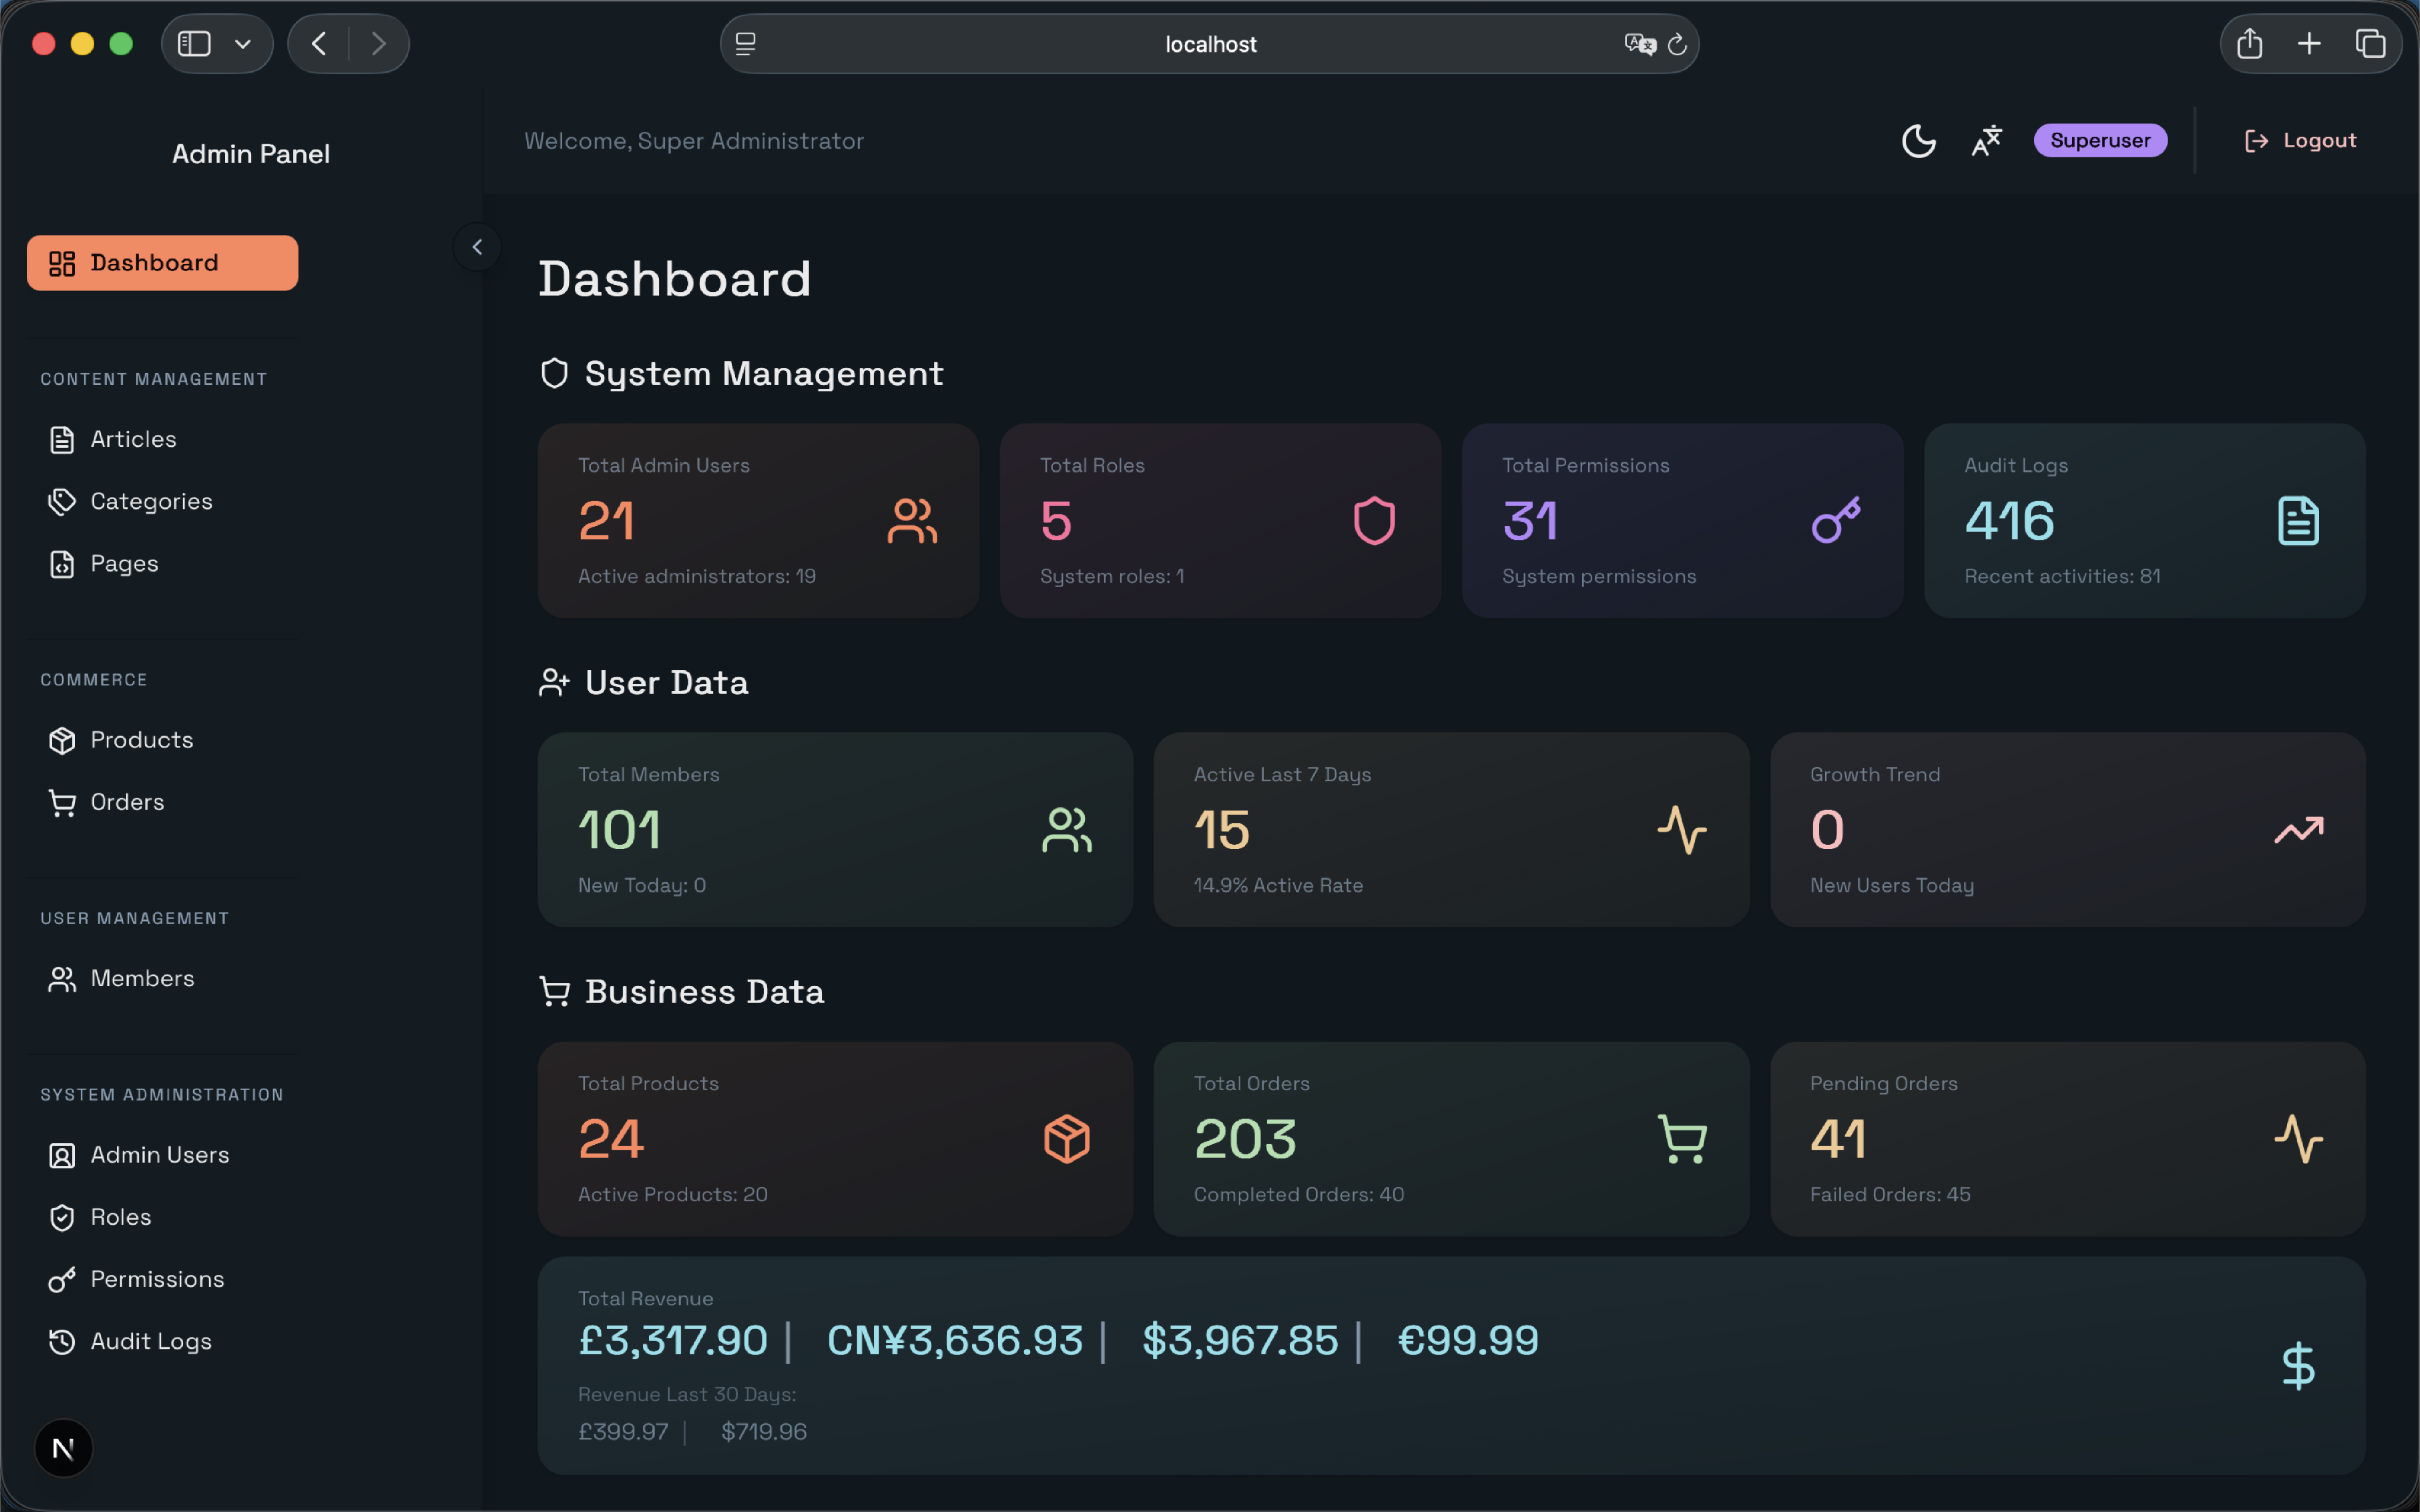Click the revenue figure $3,967.85
The width and height of the screenshot is (2420, 1512).
1240,1341
